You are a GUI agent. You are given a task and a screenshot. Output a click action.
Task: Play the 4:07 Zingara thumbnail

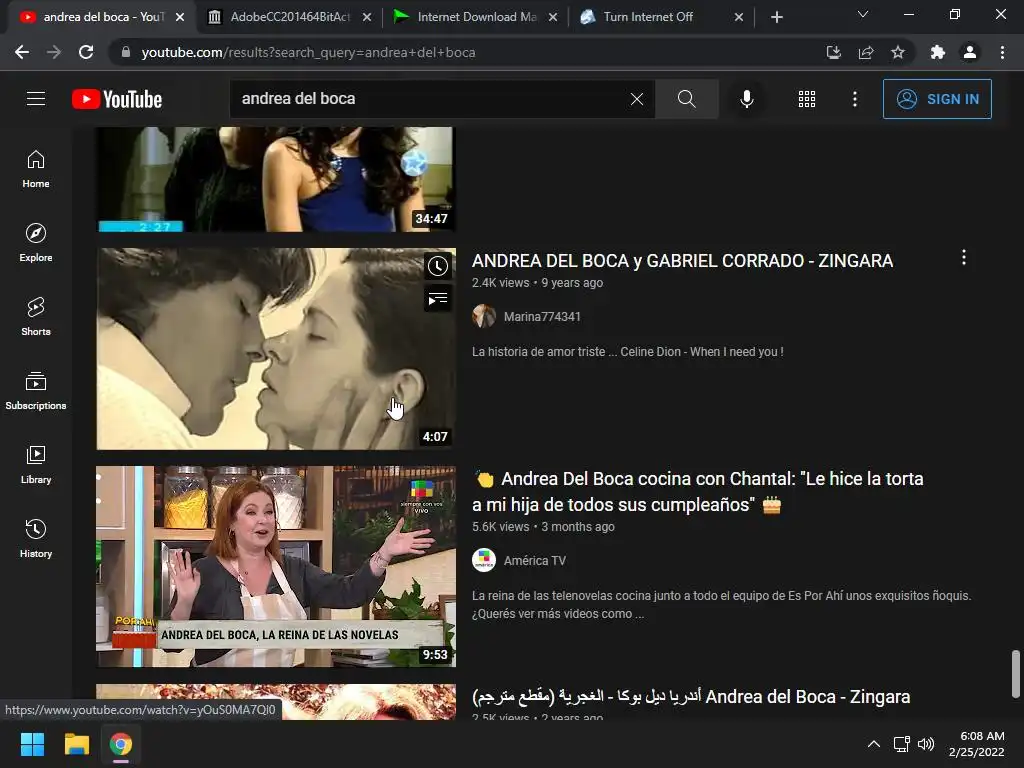[x=276, y=349]
